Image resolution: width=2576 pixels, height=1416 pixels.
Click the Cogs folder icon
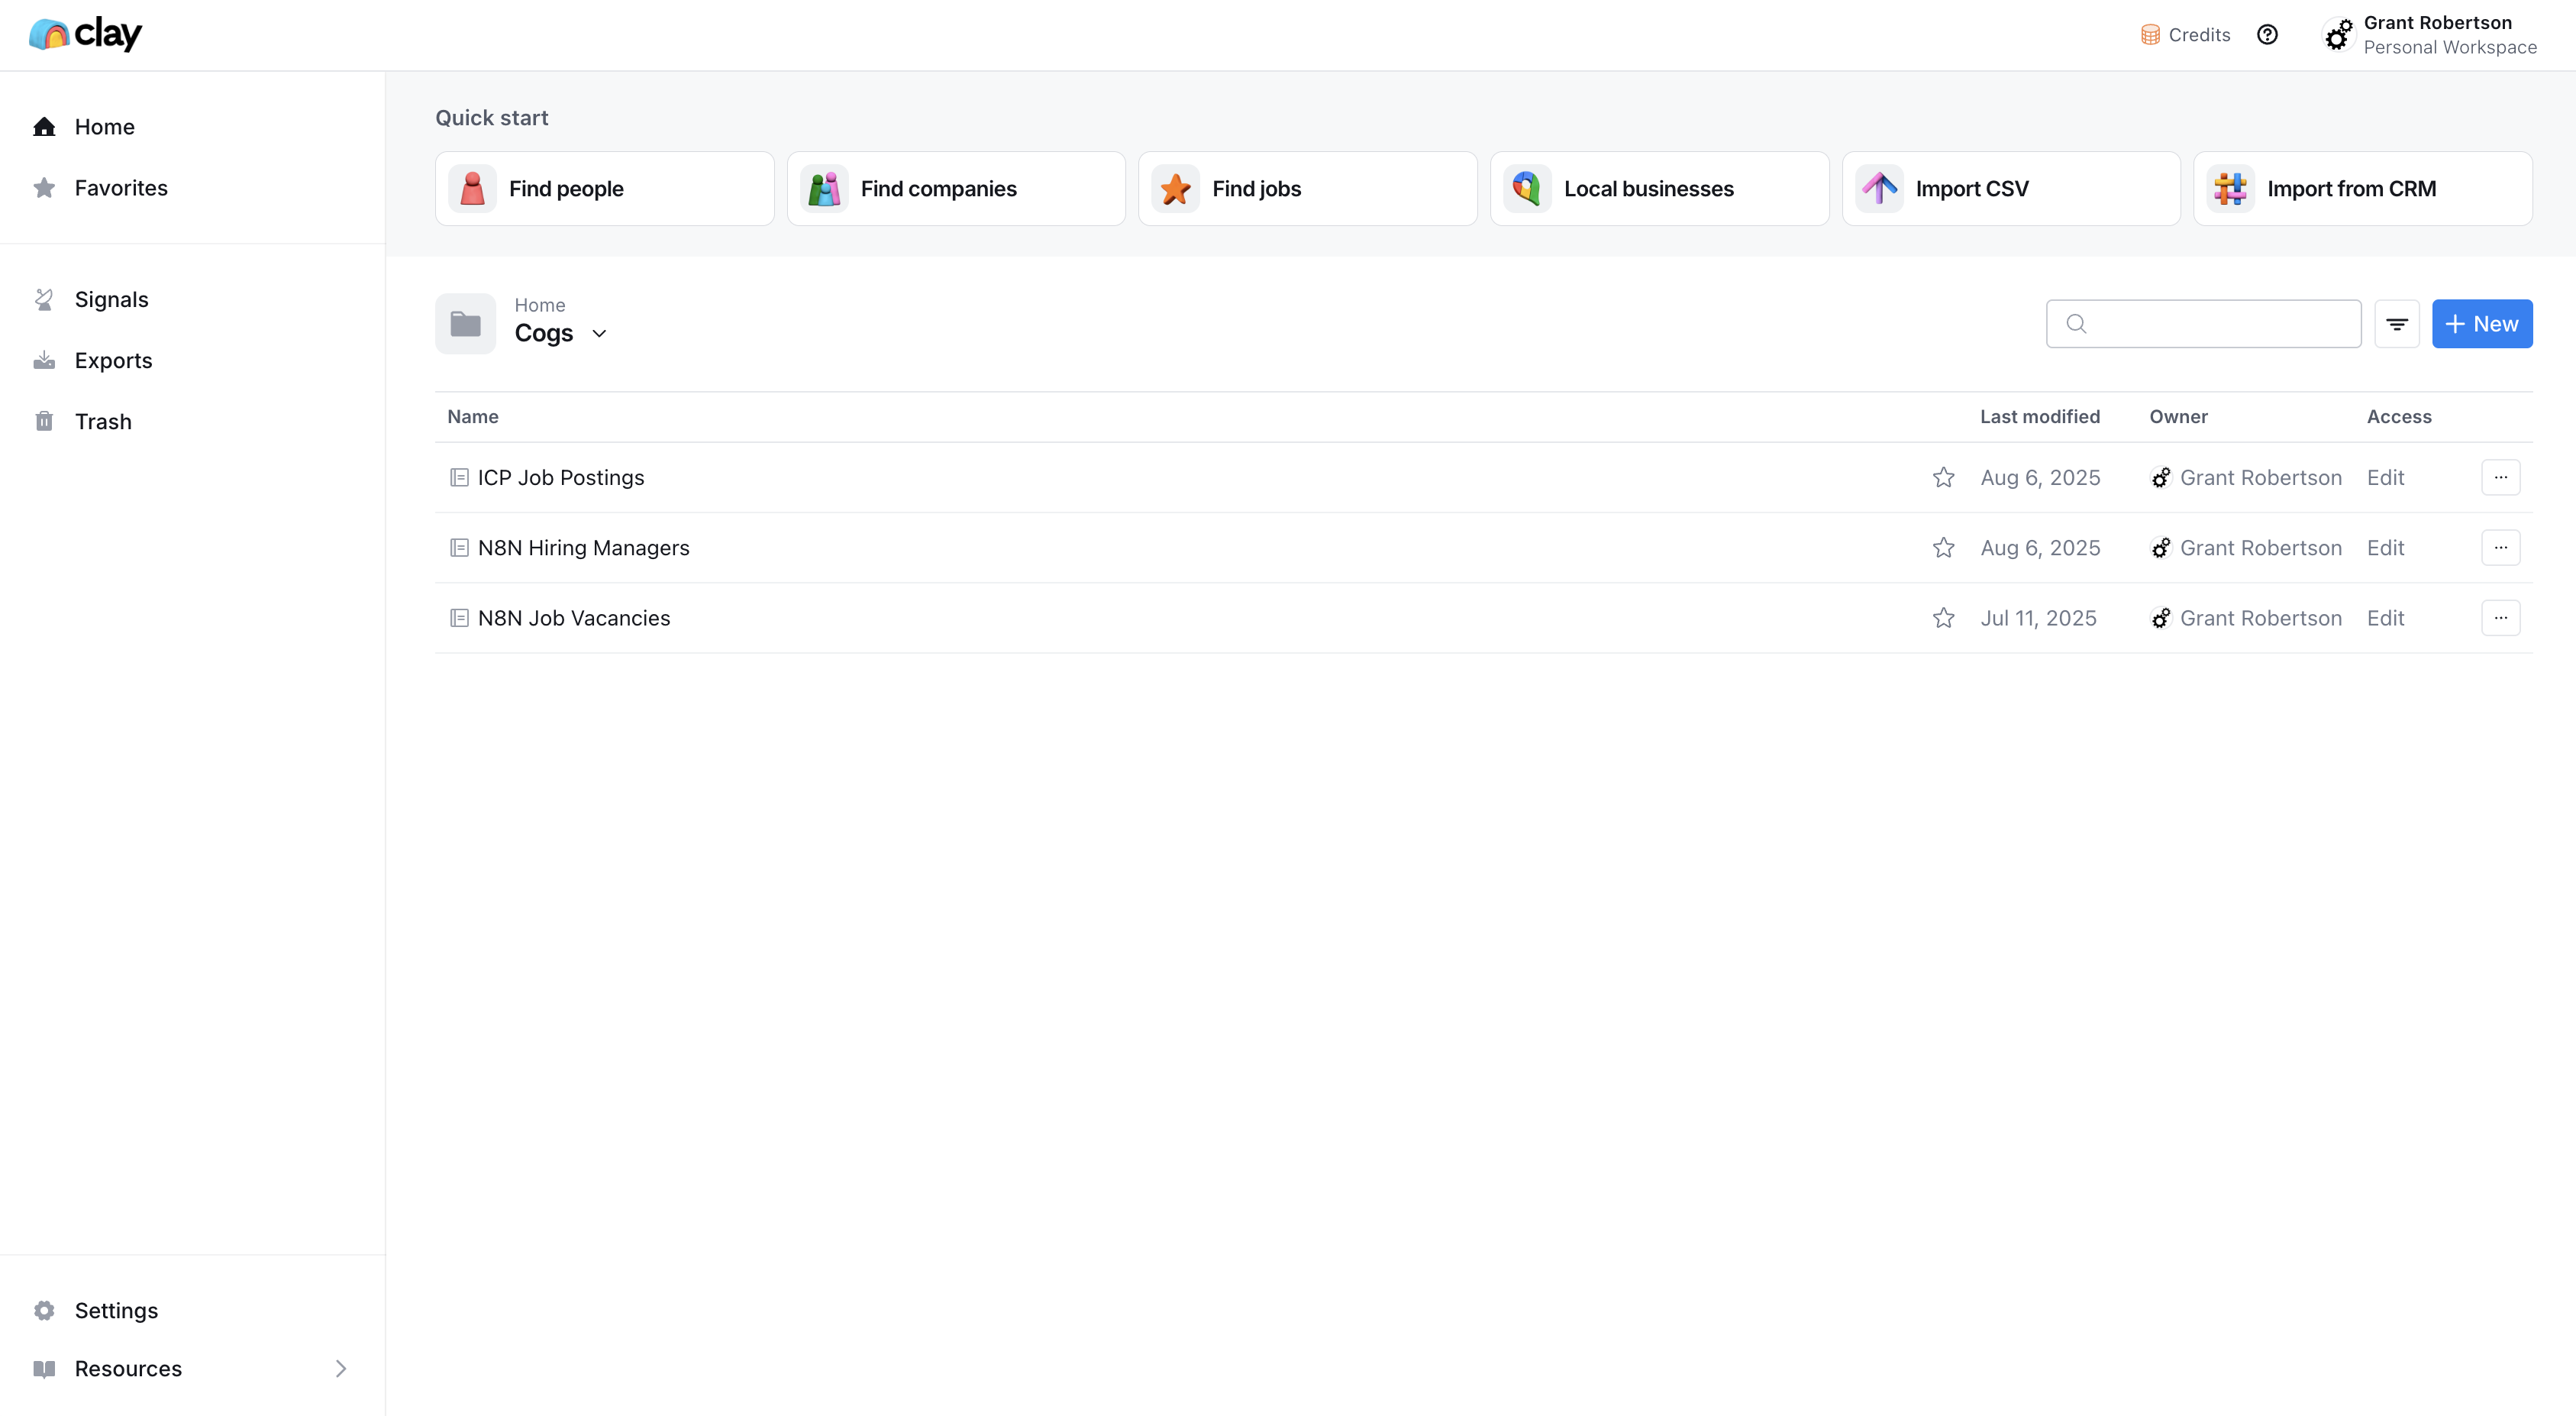465,324
